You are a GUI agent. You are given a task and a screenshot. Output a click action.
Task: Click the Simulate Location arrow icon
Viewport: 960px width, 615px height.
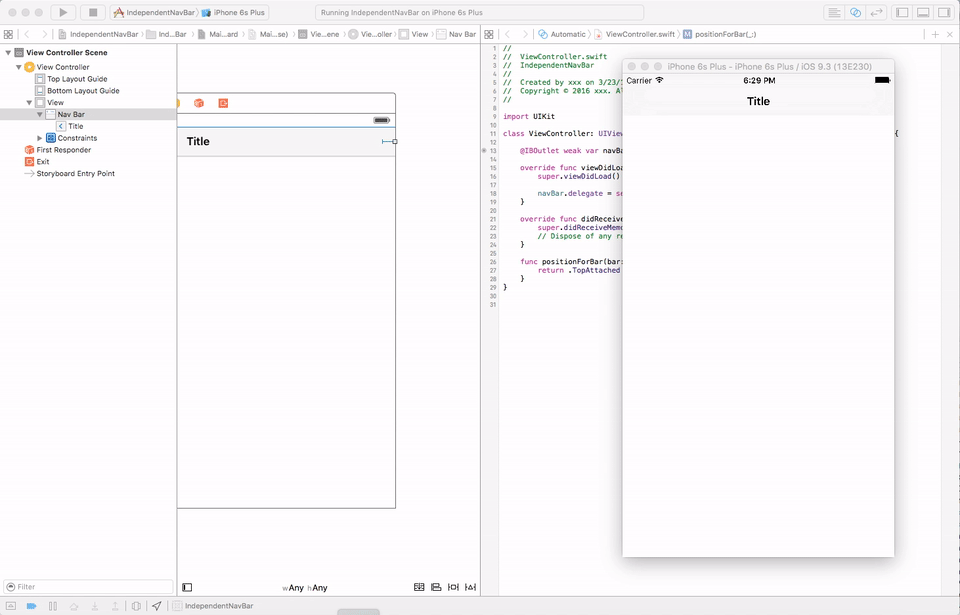(157, 606)
